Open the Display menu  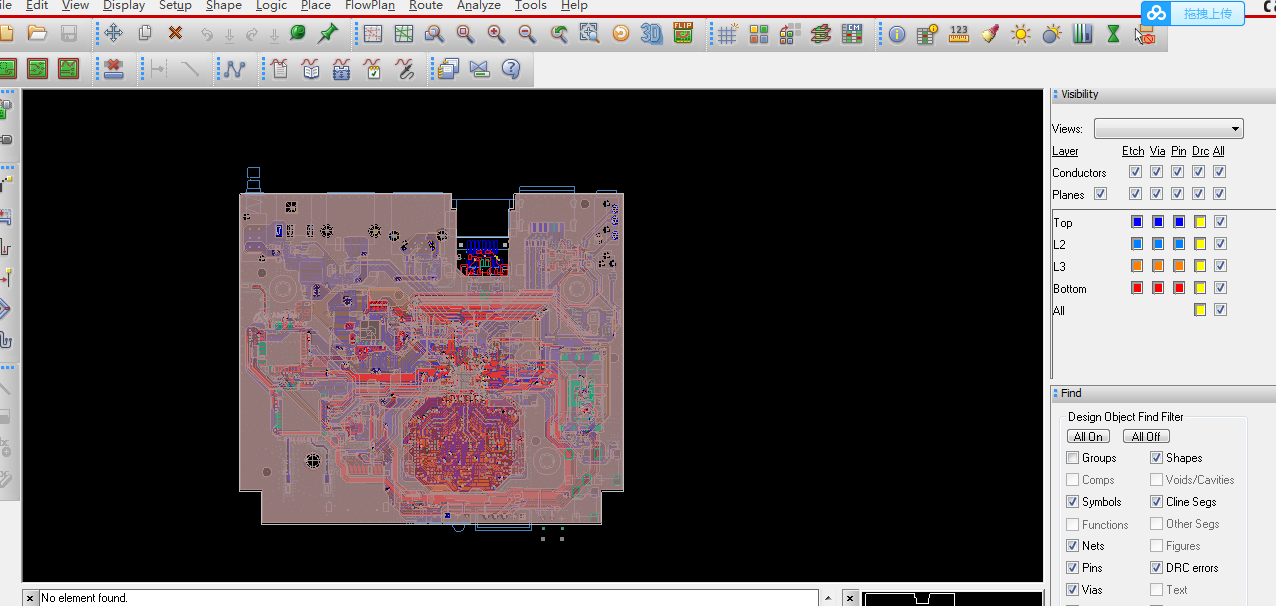124,6
